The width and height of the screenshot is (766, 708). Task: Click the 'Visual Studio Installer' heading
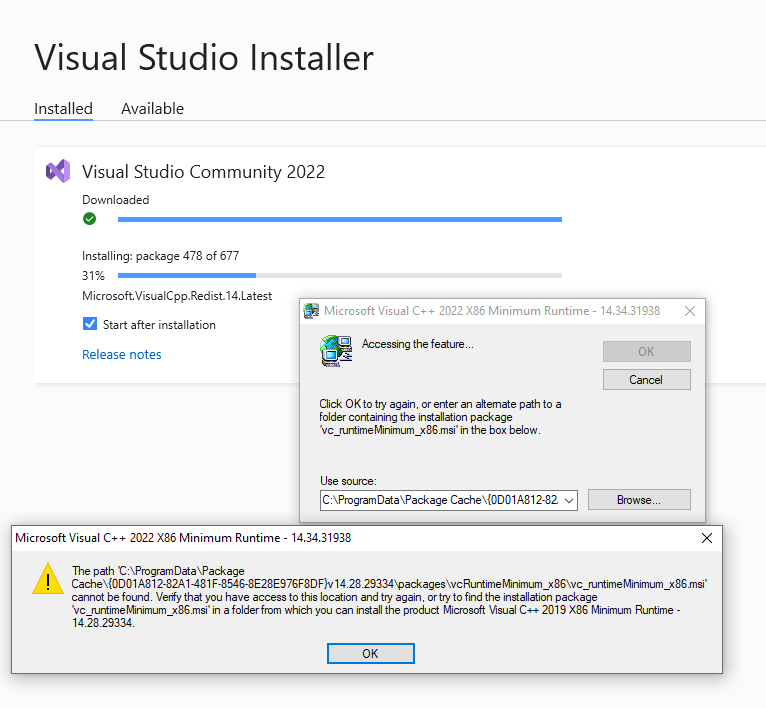[x=204, y=58]
